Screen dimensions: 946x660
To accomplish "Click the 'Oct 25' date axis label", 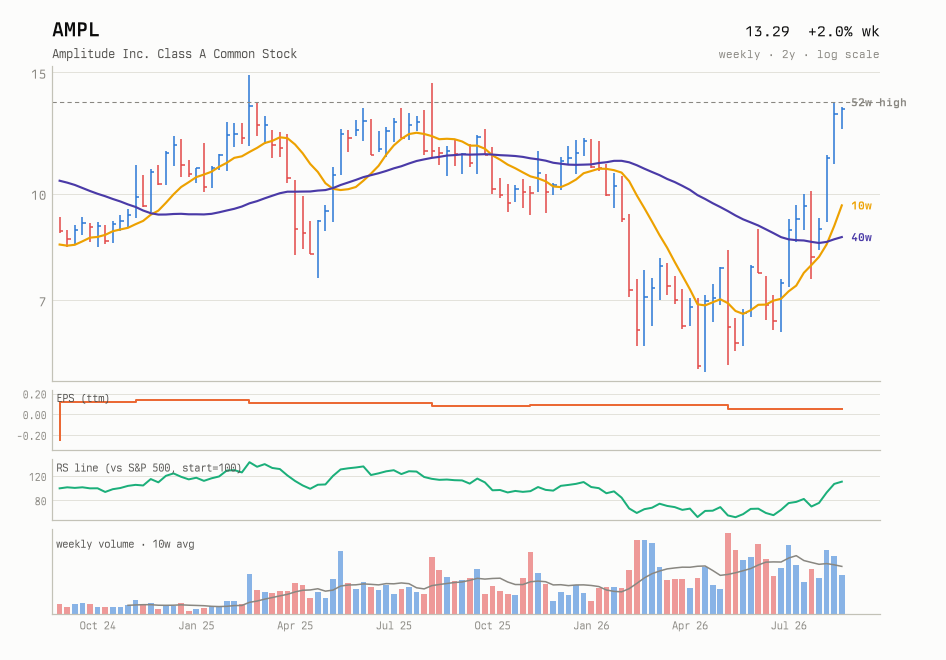I will pos(492,626).
